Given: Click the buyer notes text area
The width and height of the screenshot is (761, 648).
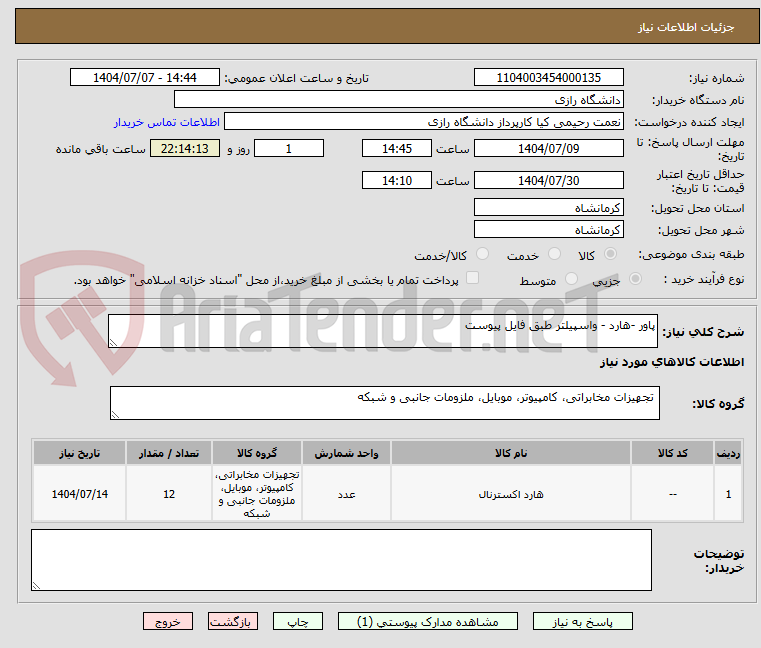Looking at the screenshot, I should (x=341, y=560).
